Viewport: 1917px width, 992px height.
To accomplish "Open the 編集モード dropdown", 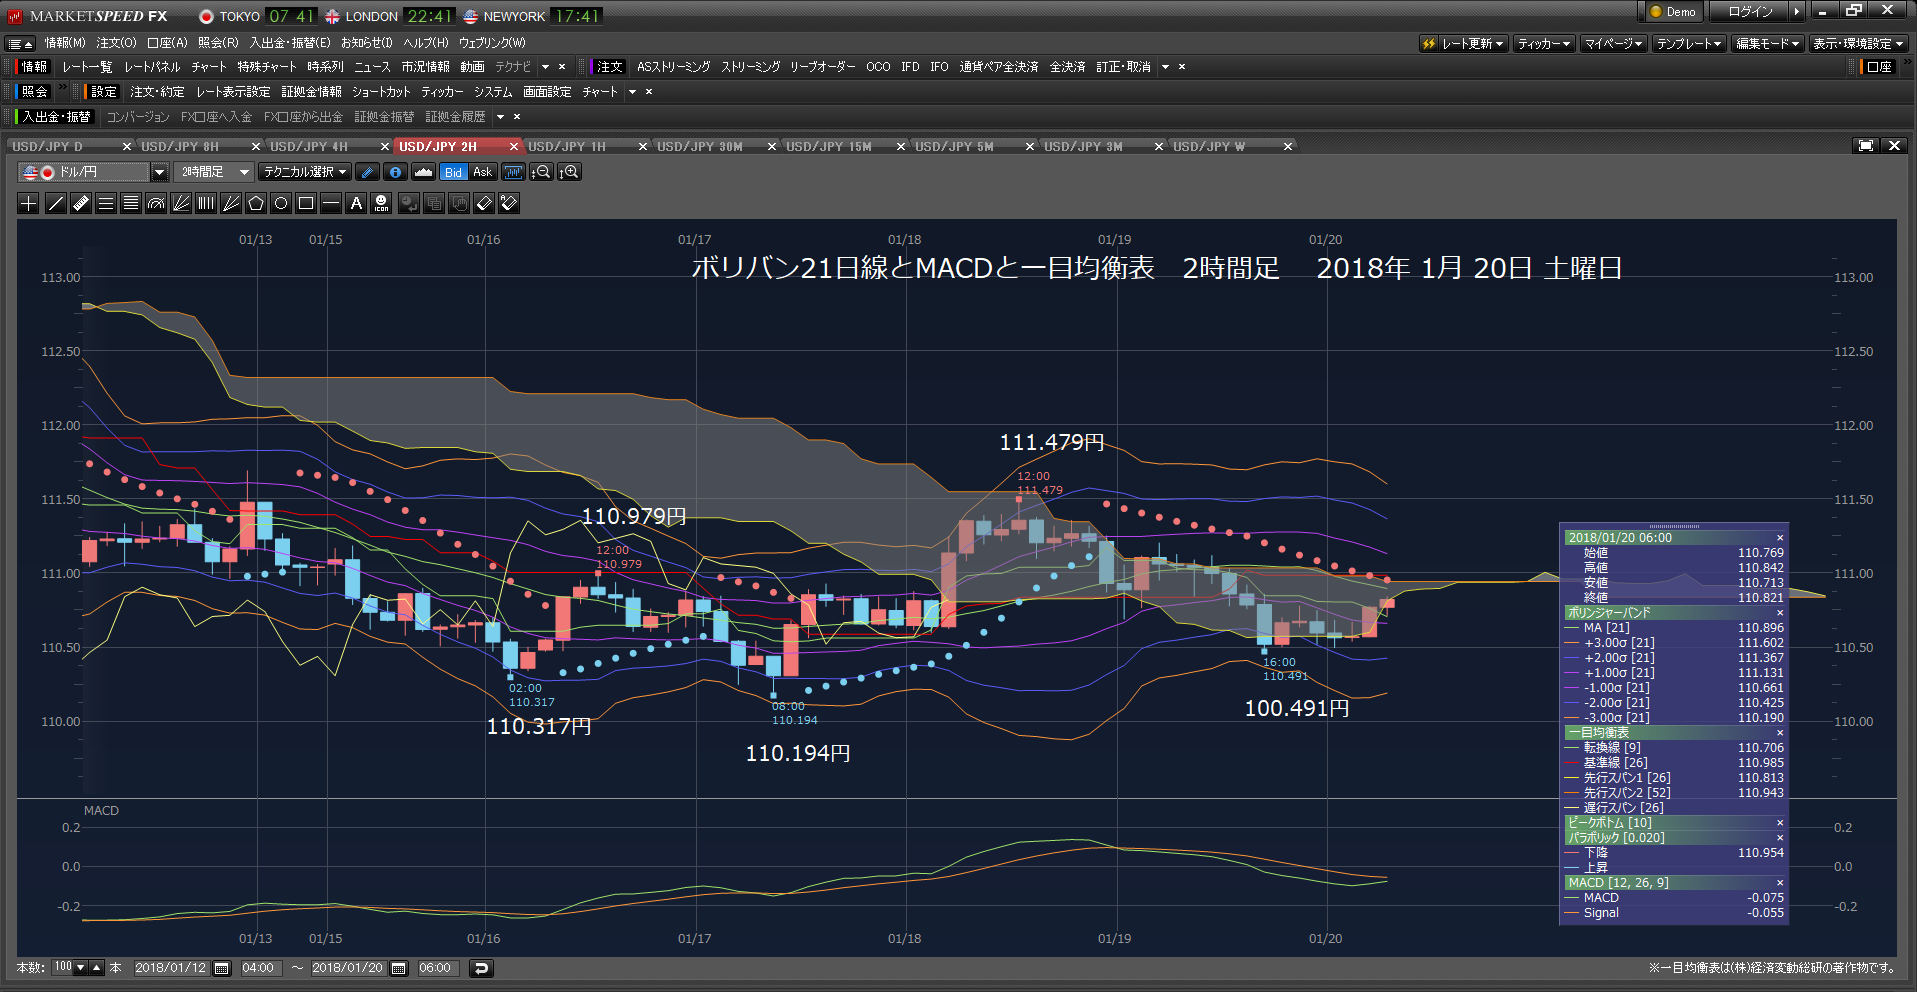I will coord(1767,44).
